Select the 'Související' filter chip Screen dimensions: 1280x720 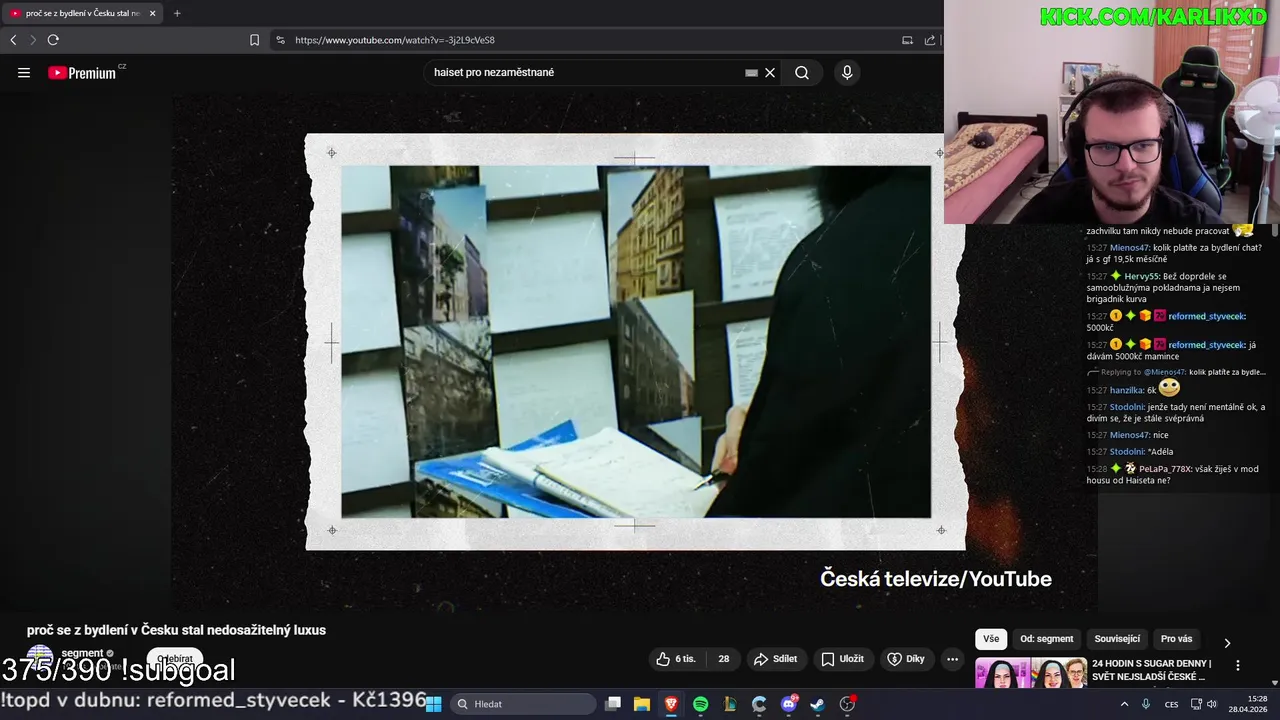1117,639
